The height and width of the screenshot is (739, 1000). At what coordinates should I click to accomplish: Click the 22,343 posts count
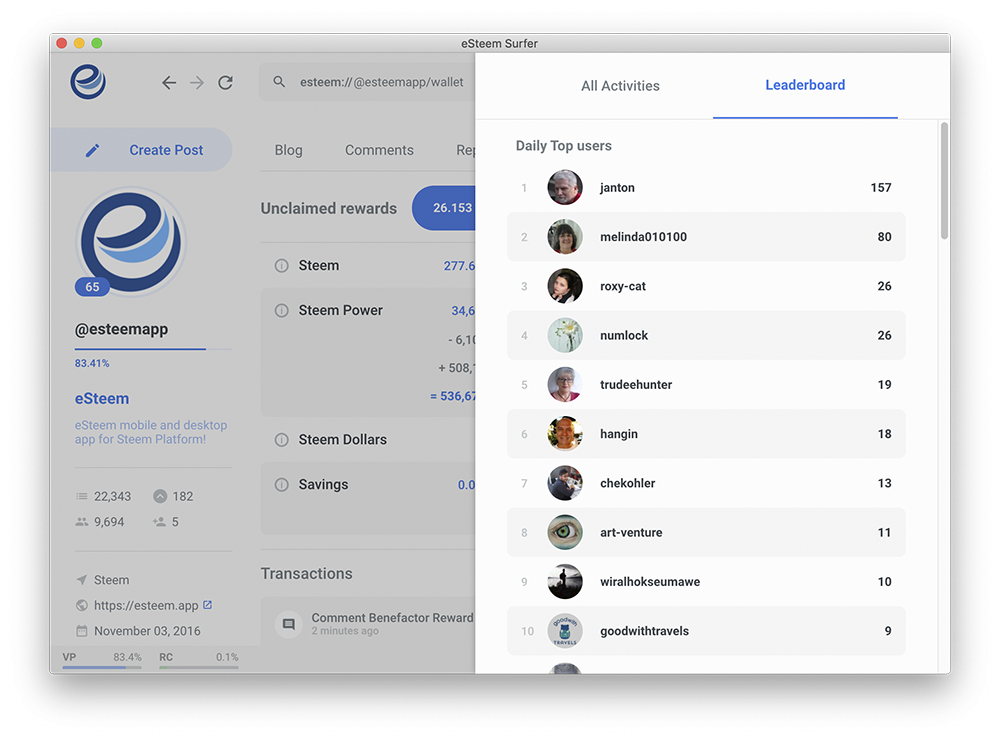tap(112, 496)
